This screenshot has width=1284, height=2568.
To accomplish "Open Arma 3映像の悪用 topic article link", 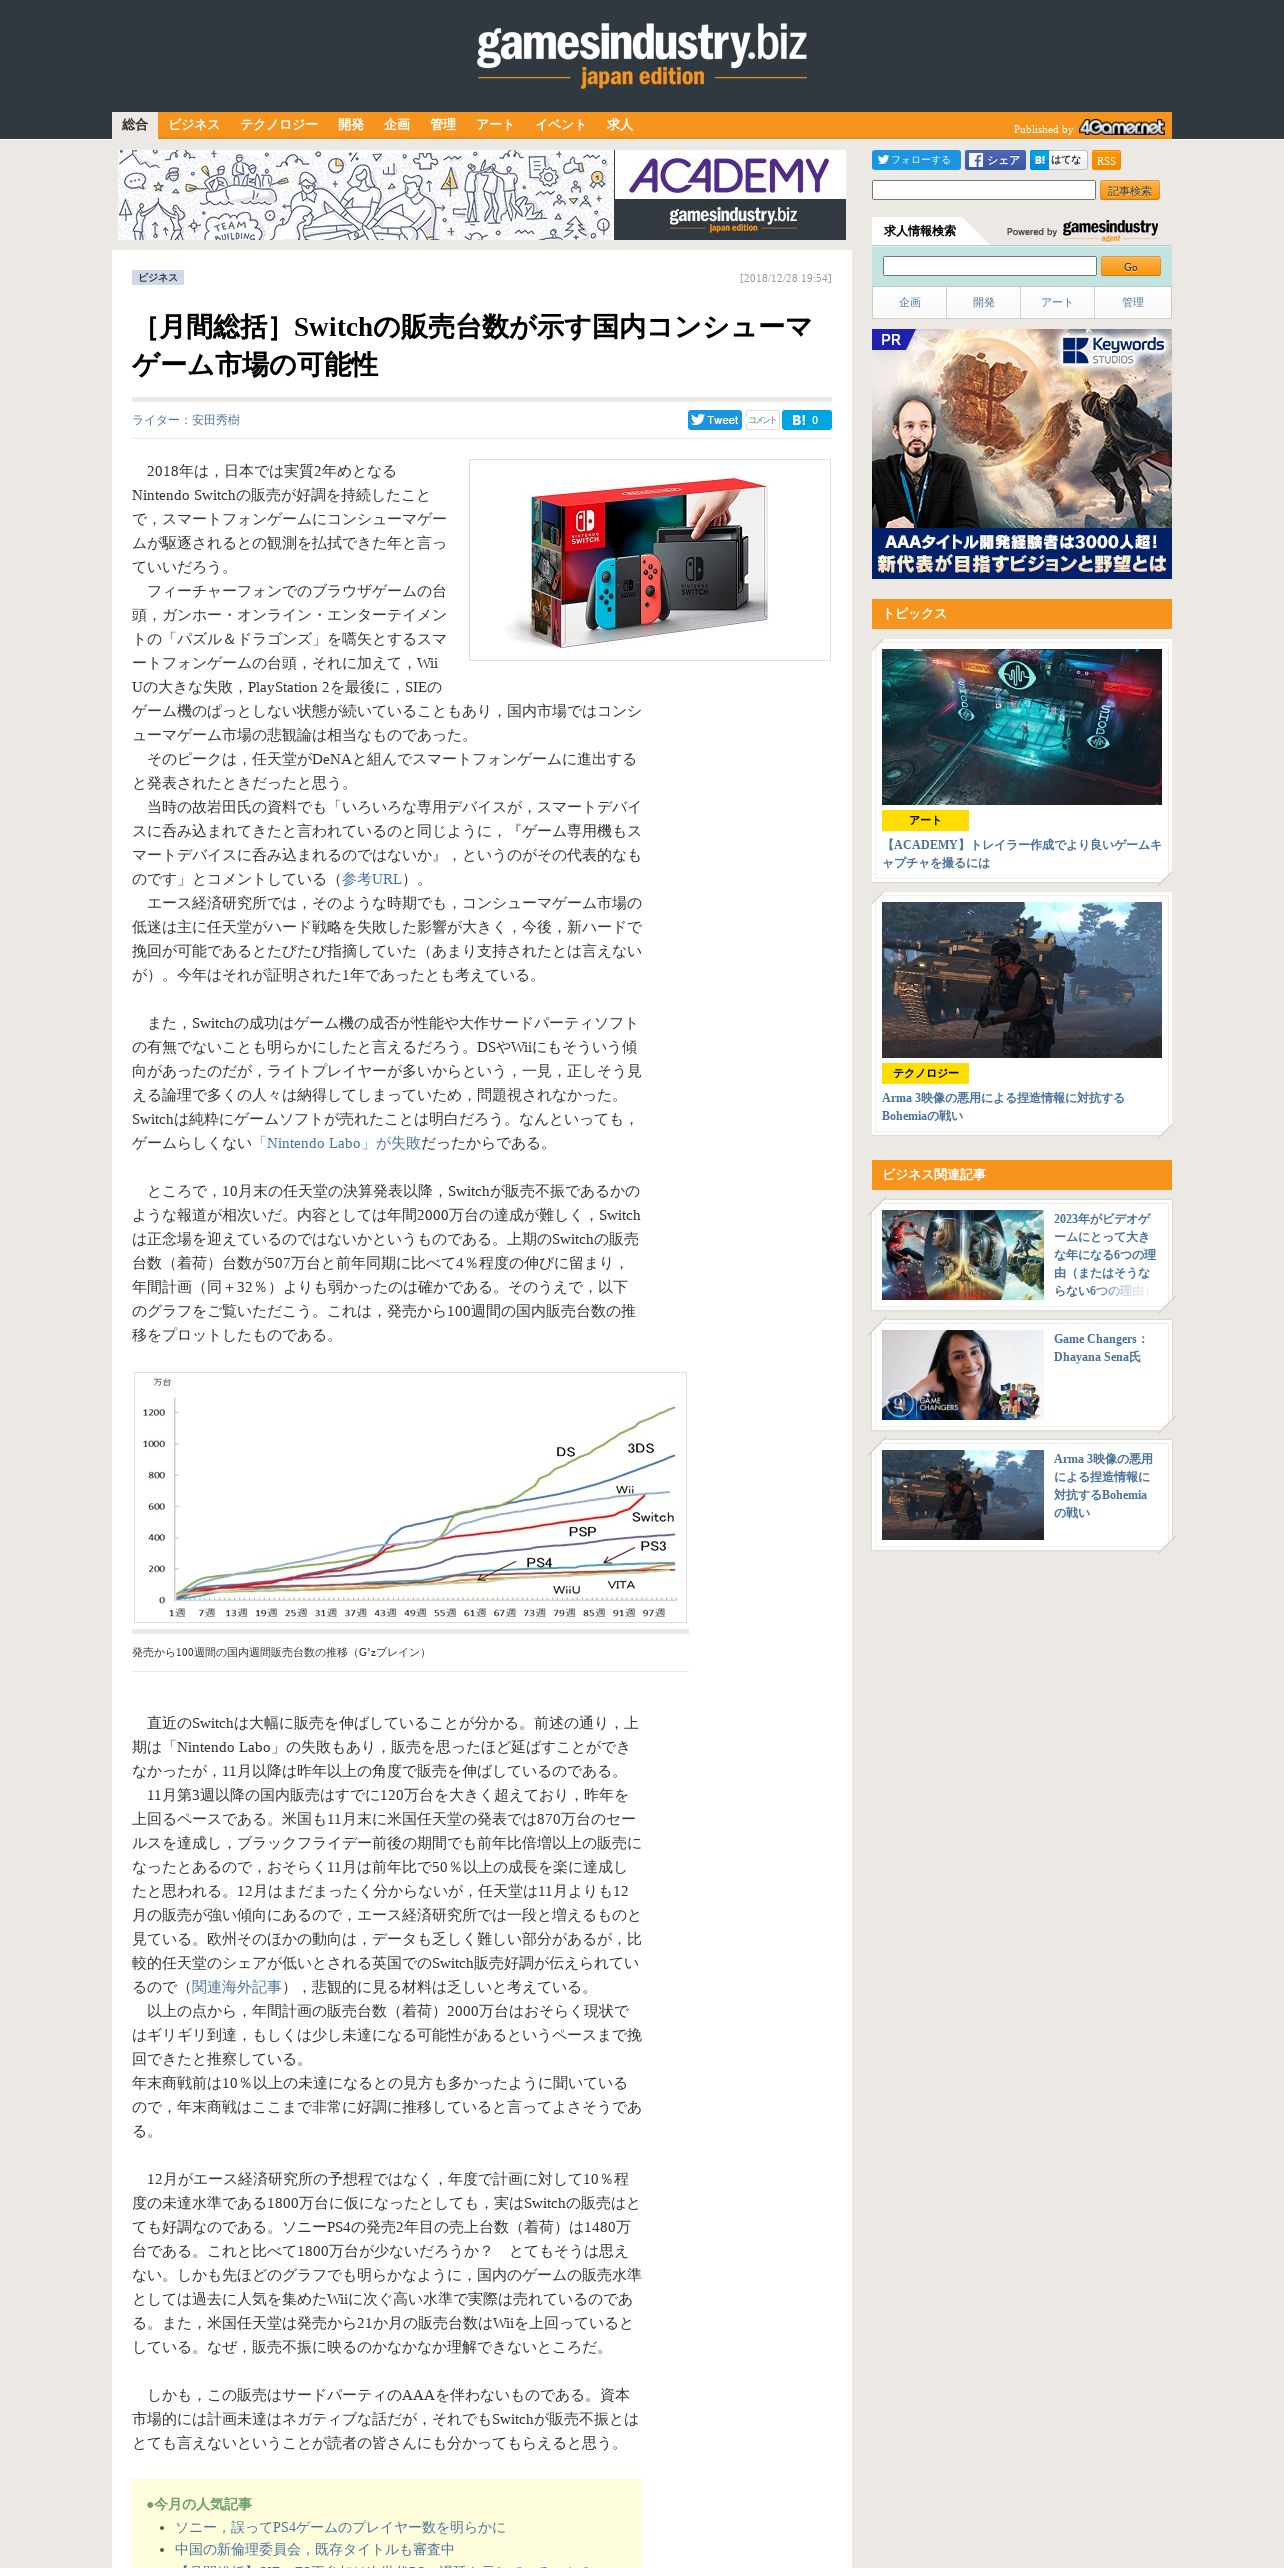I will [1003, 1107].
